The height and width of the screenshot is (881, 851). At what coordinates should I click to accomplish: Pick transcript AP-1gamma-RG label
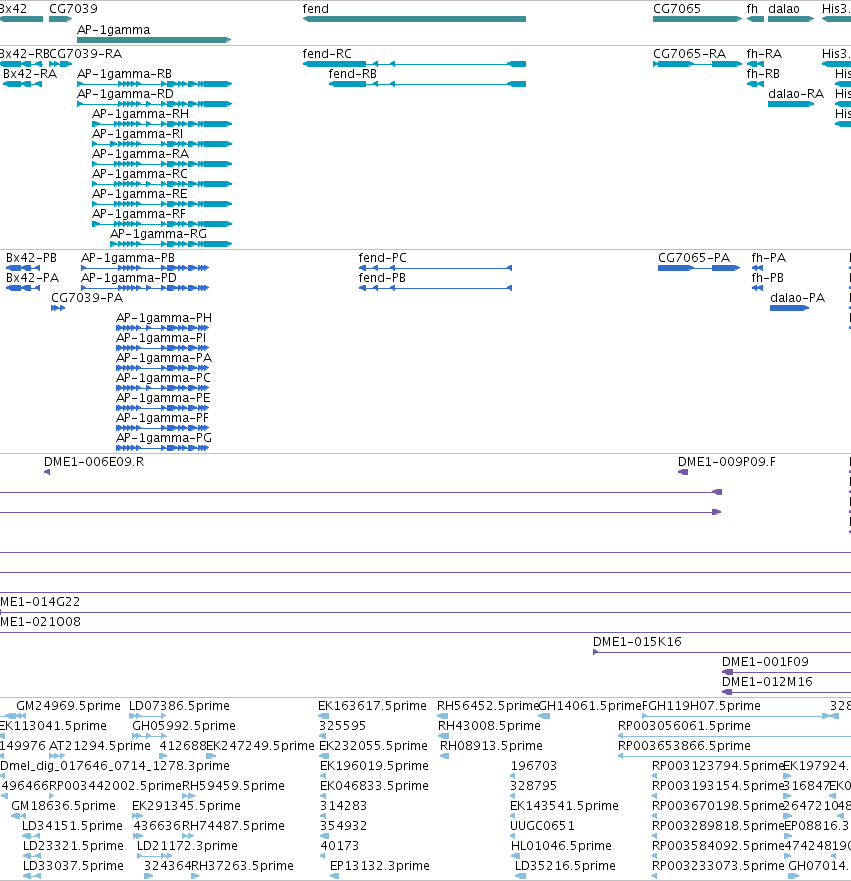tap(158, 234)
